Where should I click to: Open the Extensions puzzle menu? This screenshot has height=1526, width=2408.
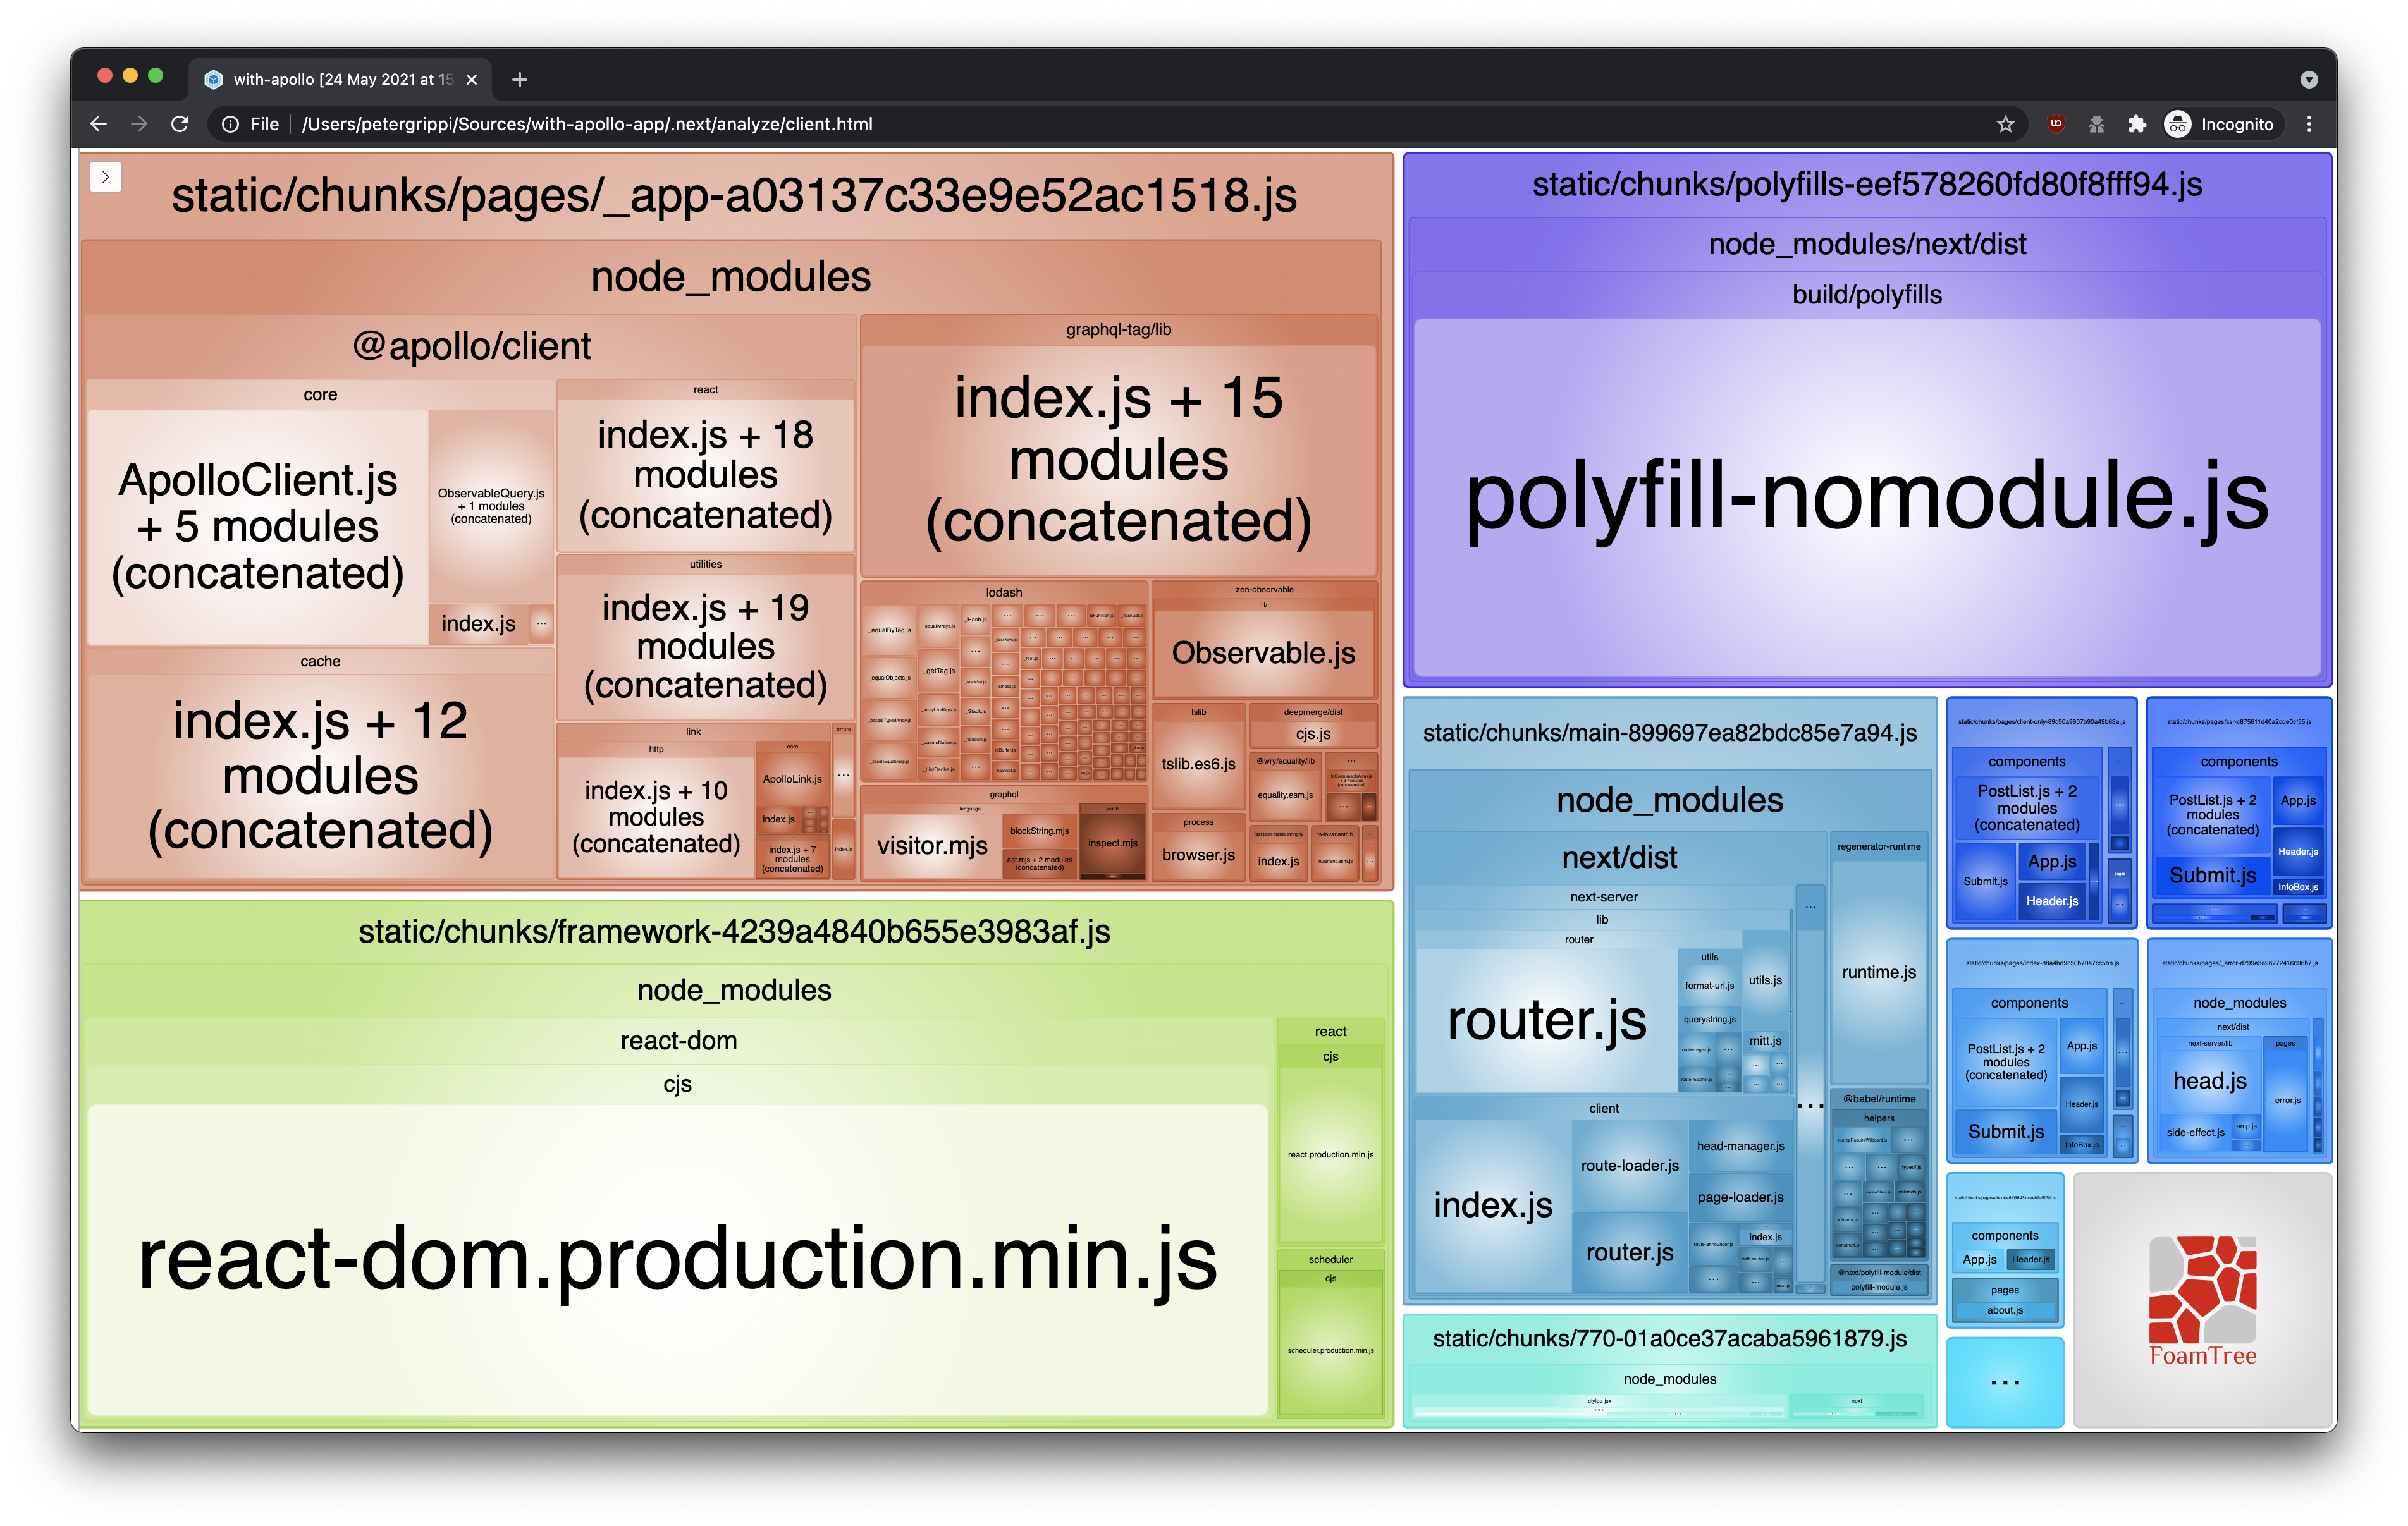[x=2136, y=124]
